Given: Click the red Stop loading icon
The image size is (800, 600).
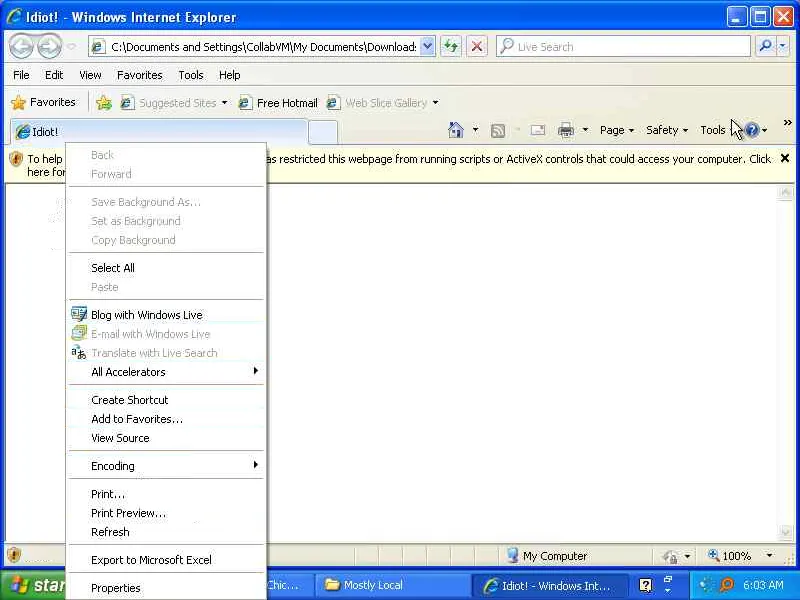Looking at the screenshot, I should point(477,46).
